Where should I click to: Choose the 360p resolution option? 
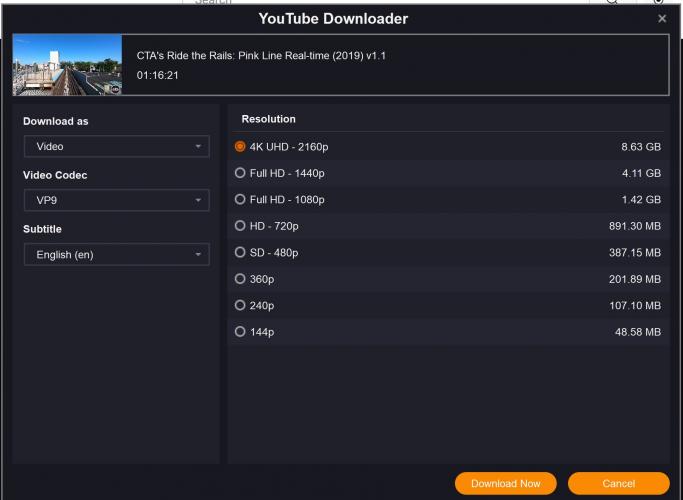click(x=240, y=279)
